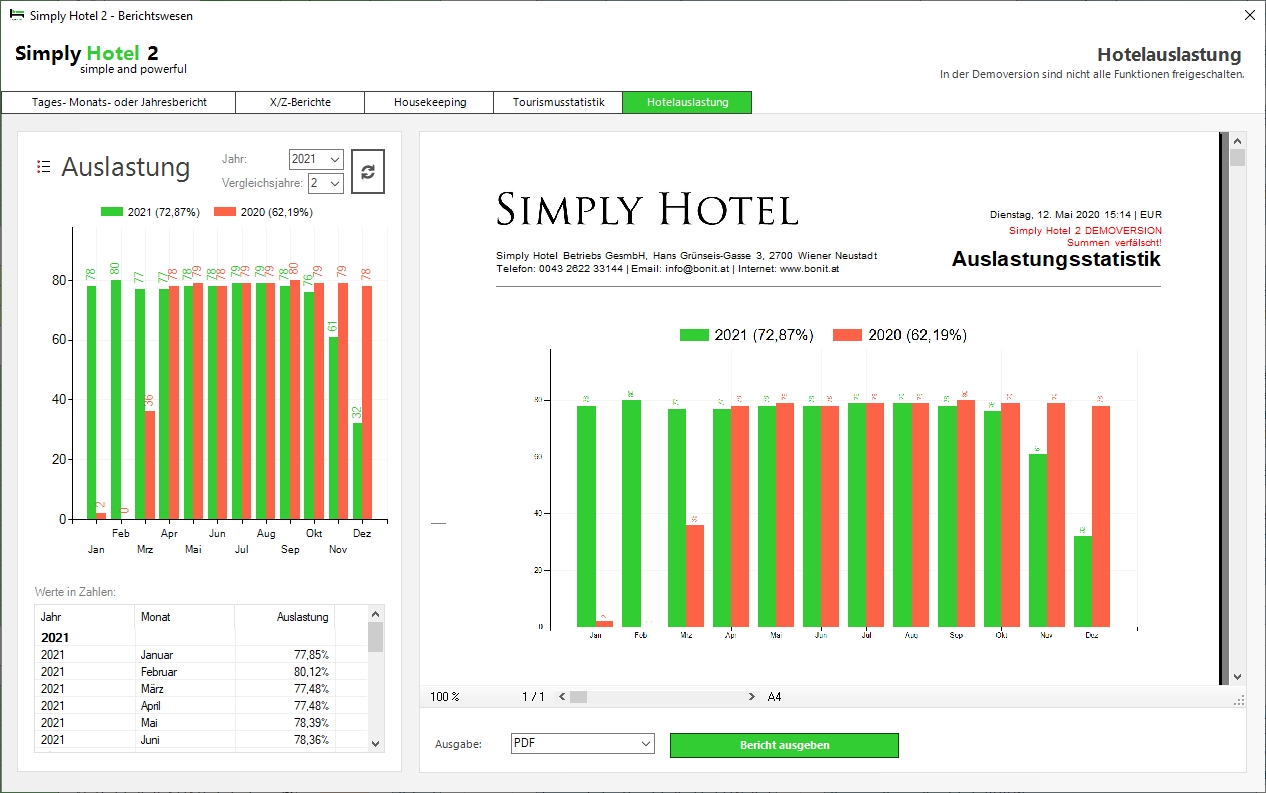
Task: Select the März row in the table
Action: click(x=201, y=689)
